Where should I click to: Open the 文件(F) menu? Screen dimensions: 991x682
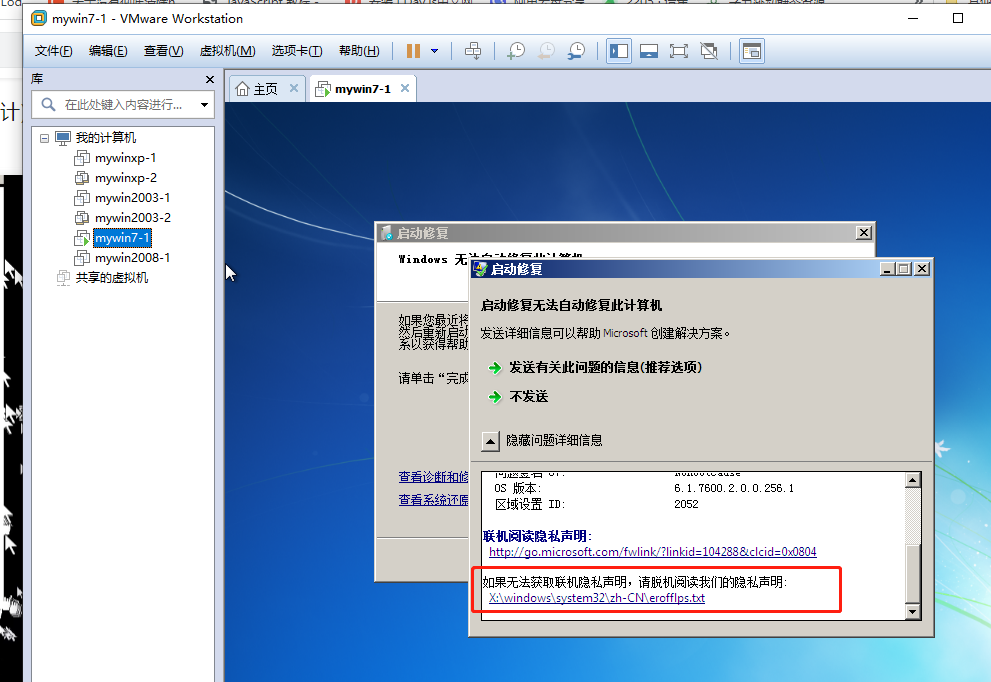[x=53, y=51]
